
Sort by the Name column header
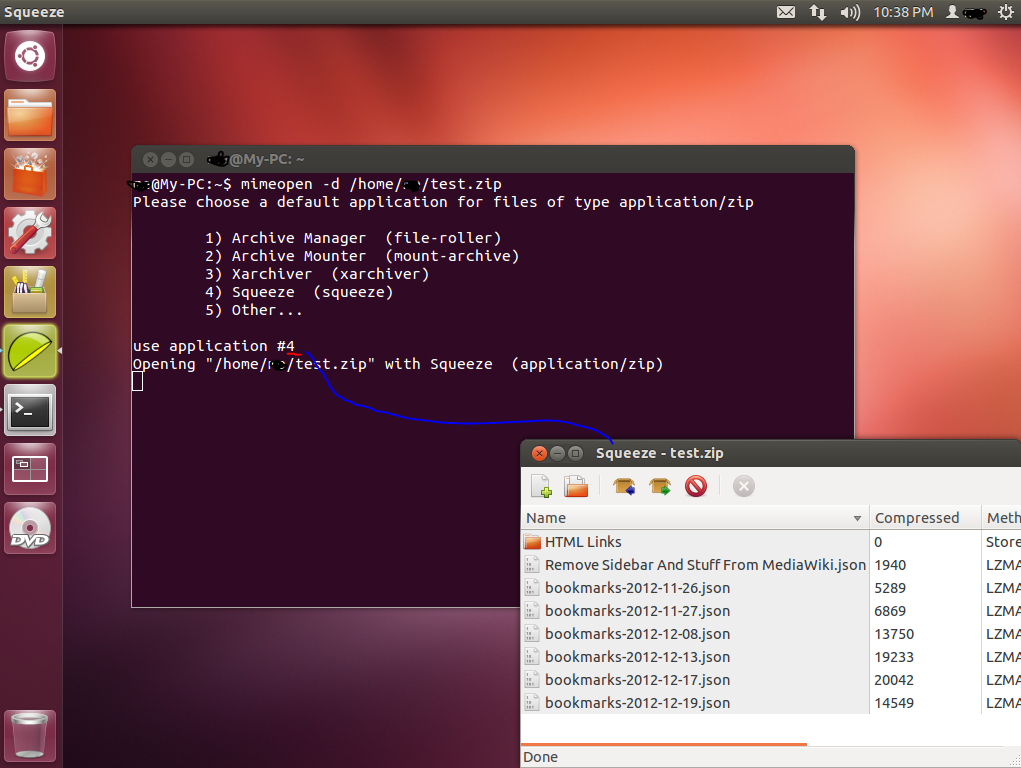click(695, 518)
